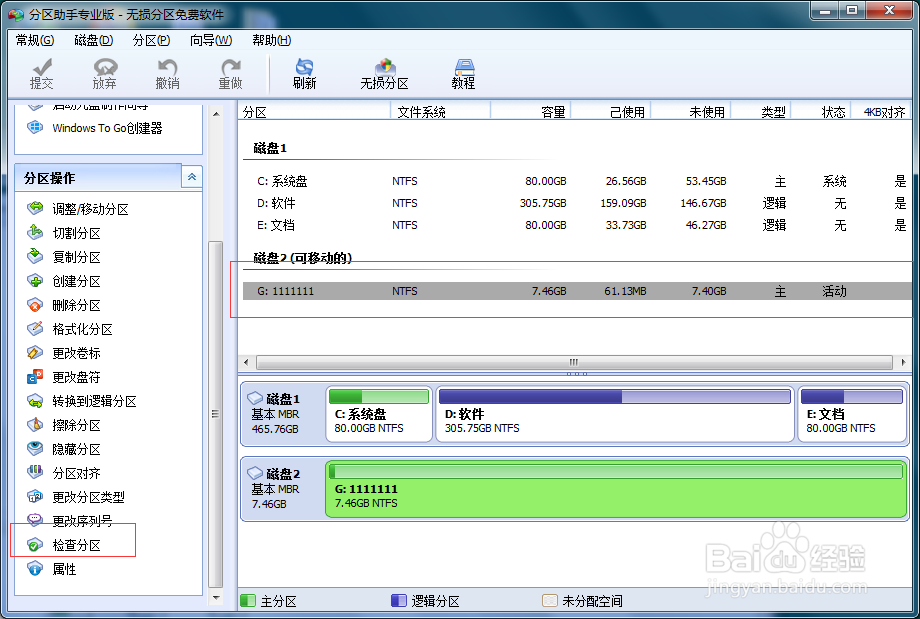Screen dimensions: 920x619
Task: Click the 逻辑分区 blue legend swatch
Action: pyautogui.click(x=398, y=601)
